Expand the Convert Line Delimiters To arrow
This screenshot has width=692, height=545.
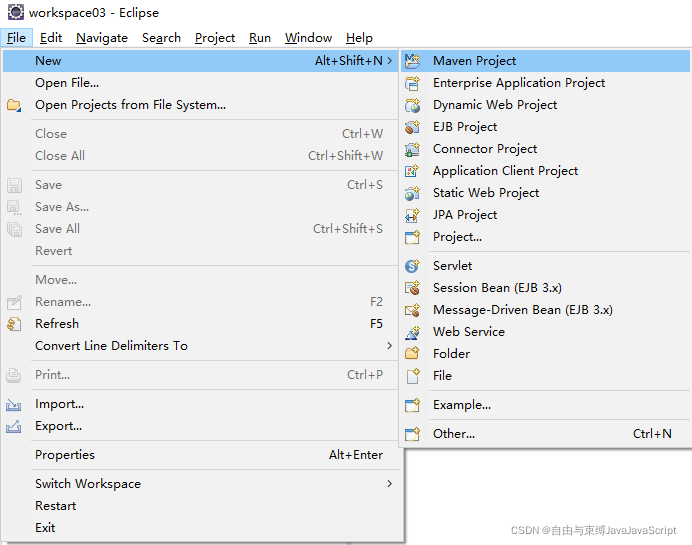(x=390, y=346)
